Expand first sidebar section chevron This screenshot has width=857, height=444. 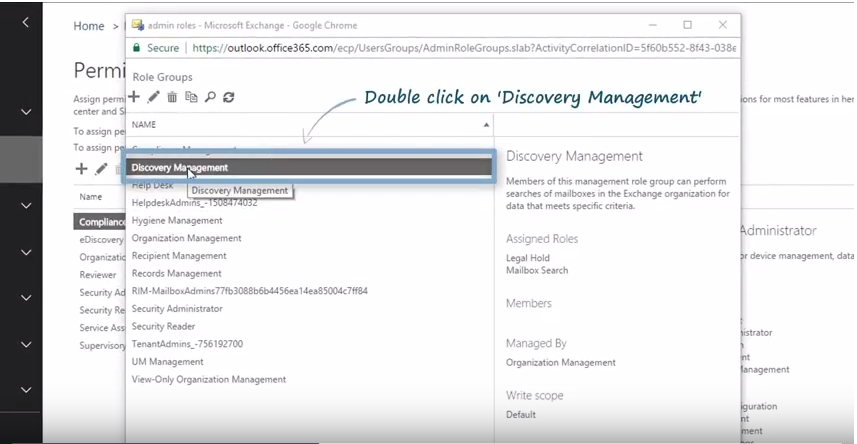(x=26, y=112)
